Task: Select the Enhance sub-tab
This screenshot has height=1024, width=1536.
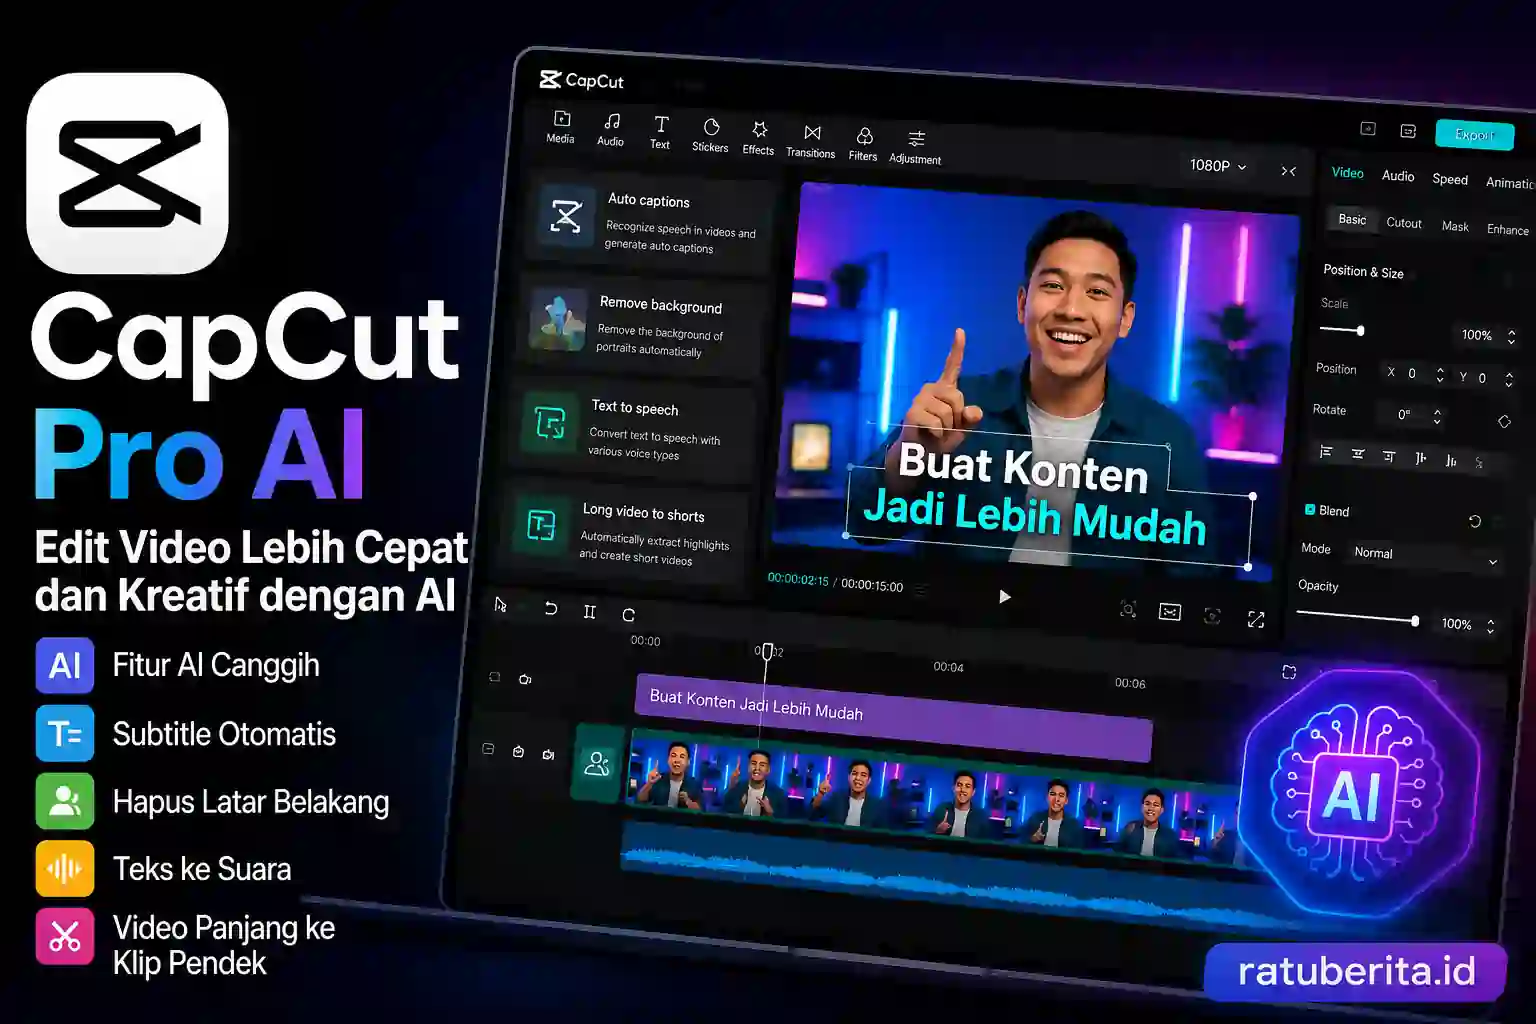Action: point(1507,229)
